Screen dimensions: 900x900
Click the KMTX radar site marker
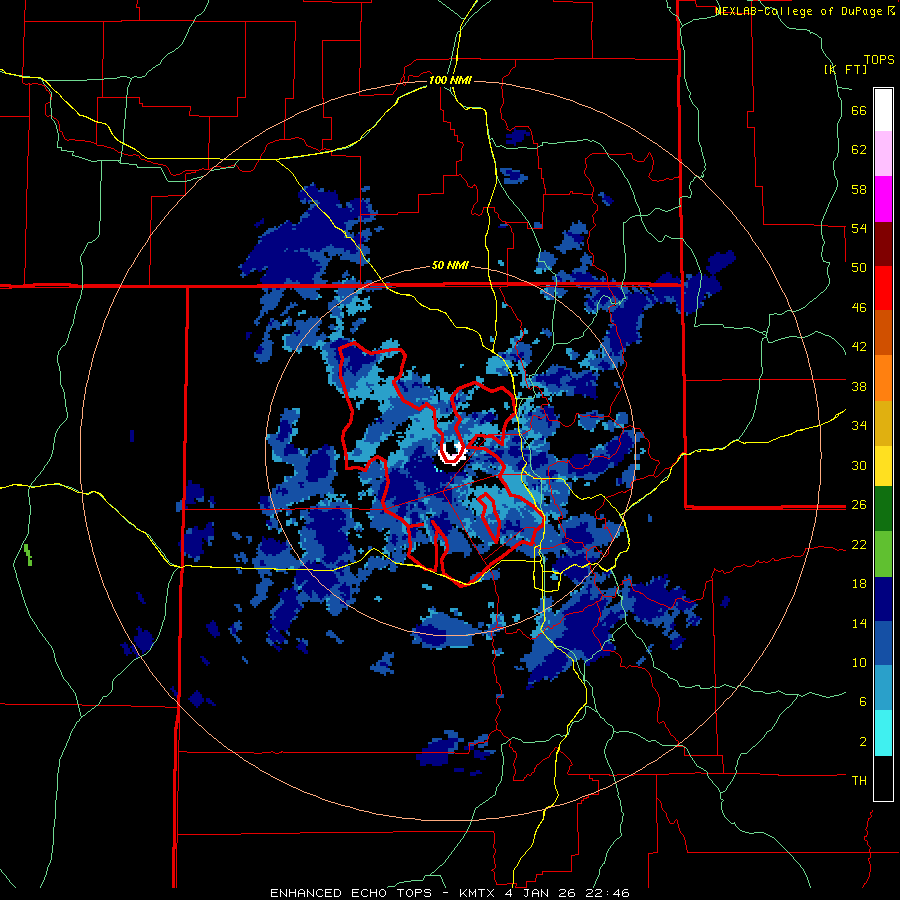point(451,451)
